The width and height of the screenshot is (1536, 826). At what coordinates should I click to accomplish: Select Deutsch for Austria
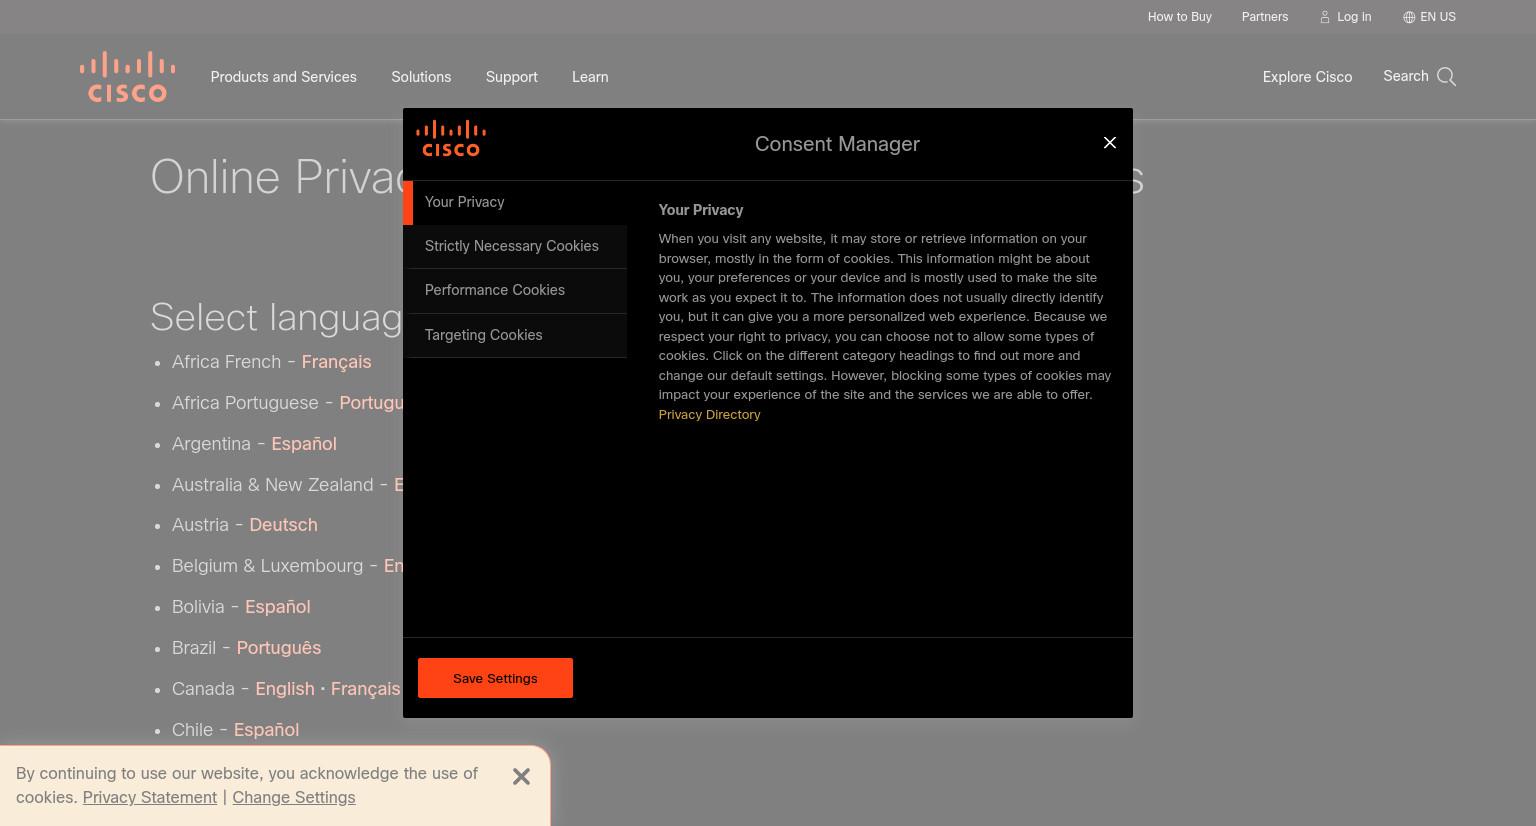pyautogui.click(x=283, y=525)
